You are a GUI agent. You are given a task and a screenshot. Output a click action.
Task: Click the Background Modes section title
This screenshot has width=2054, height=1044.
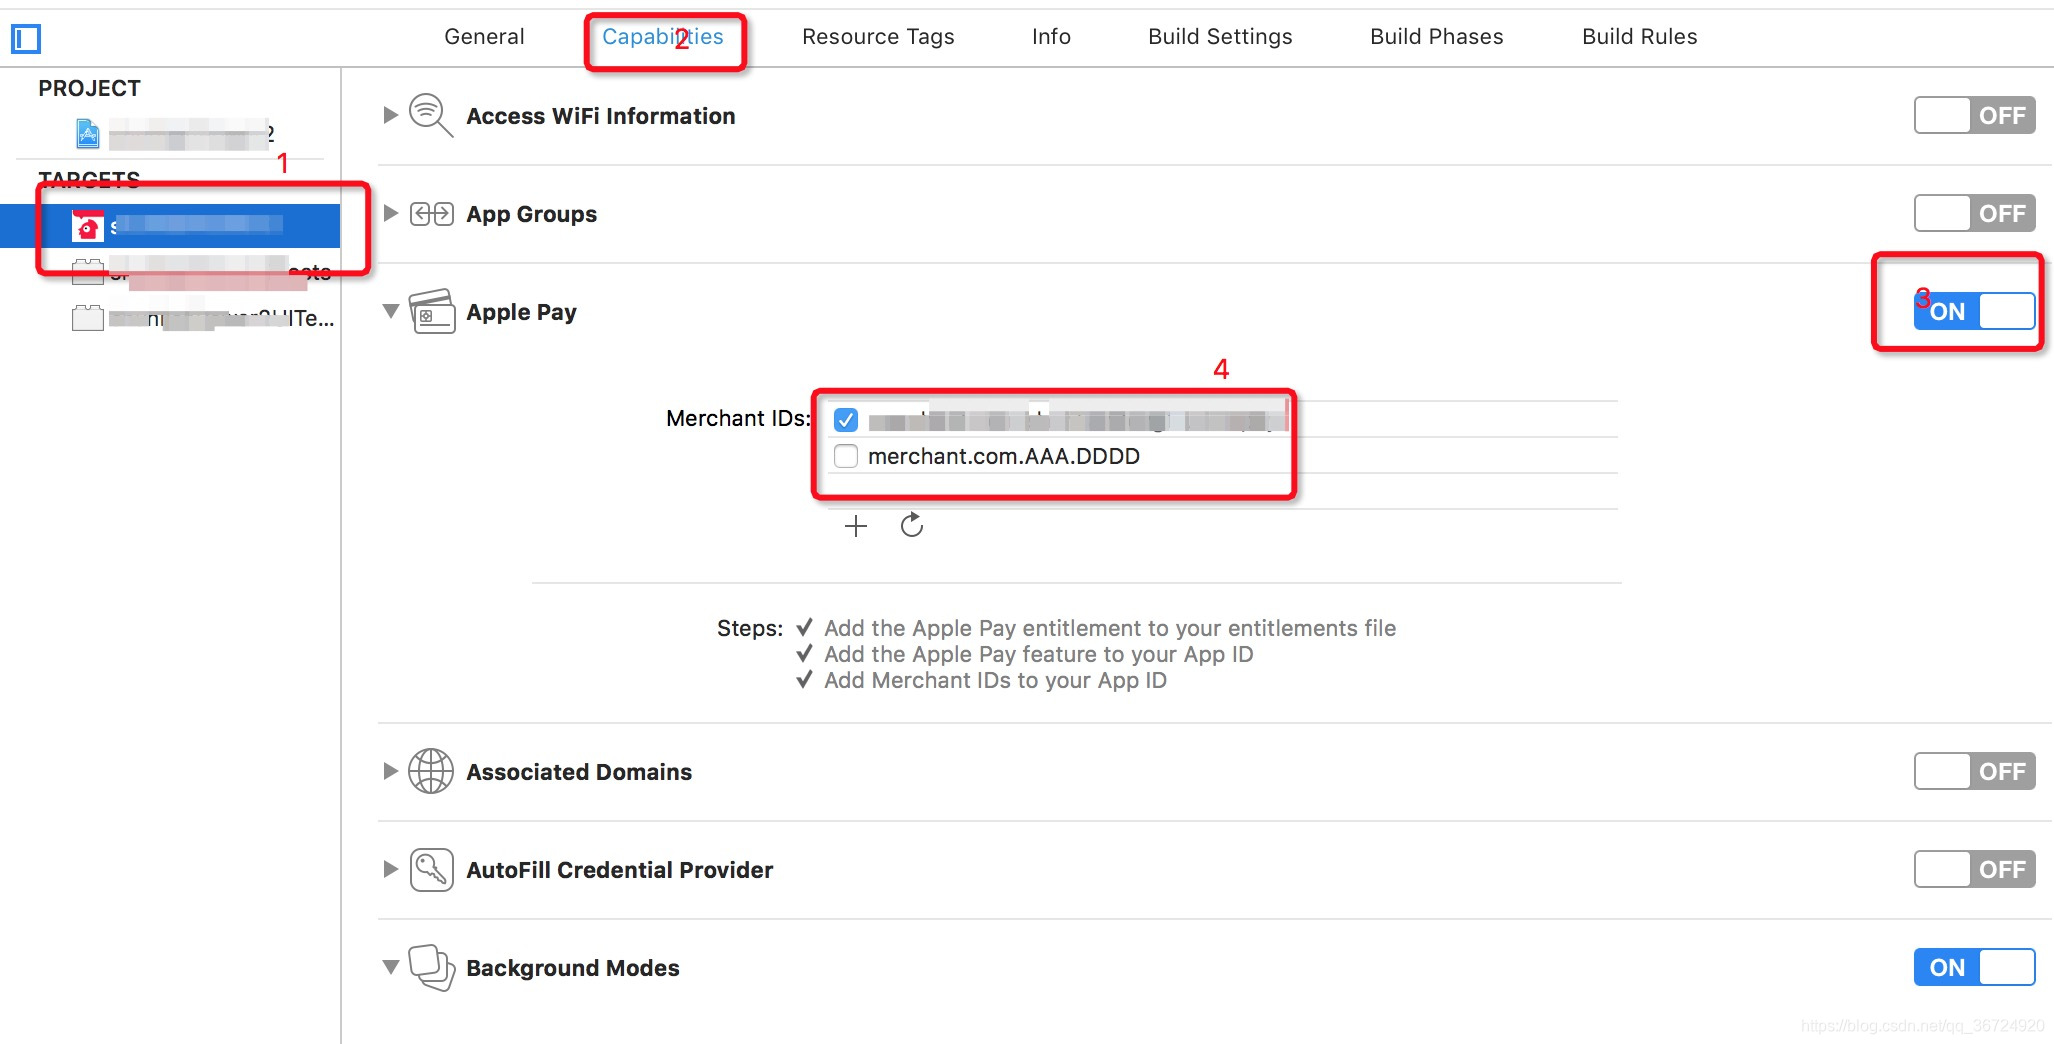tap(572, 968)
